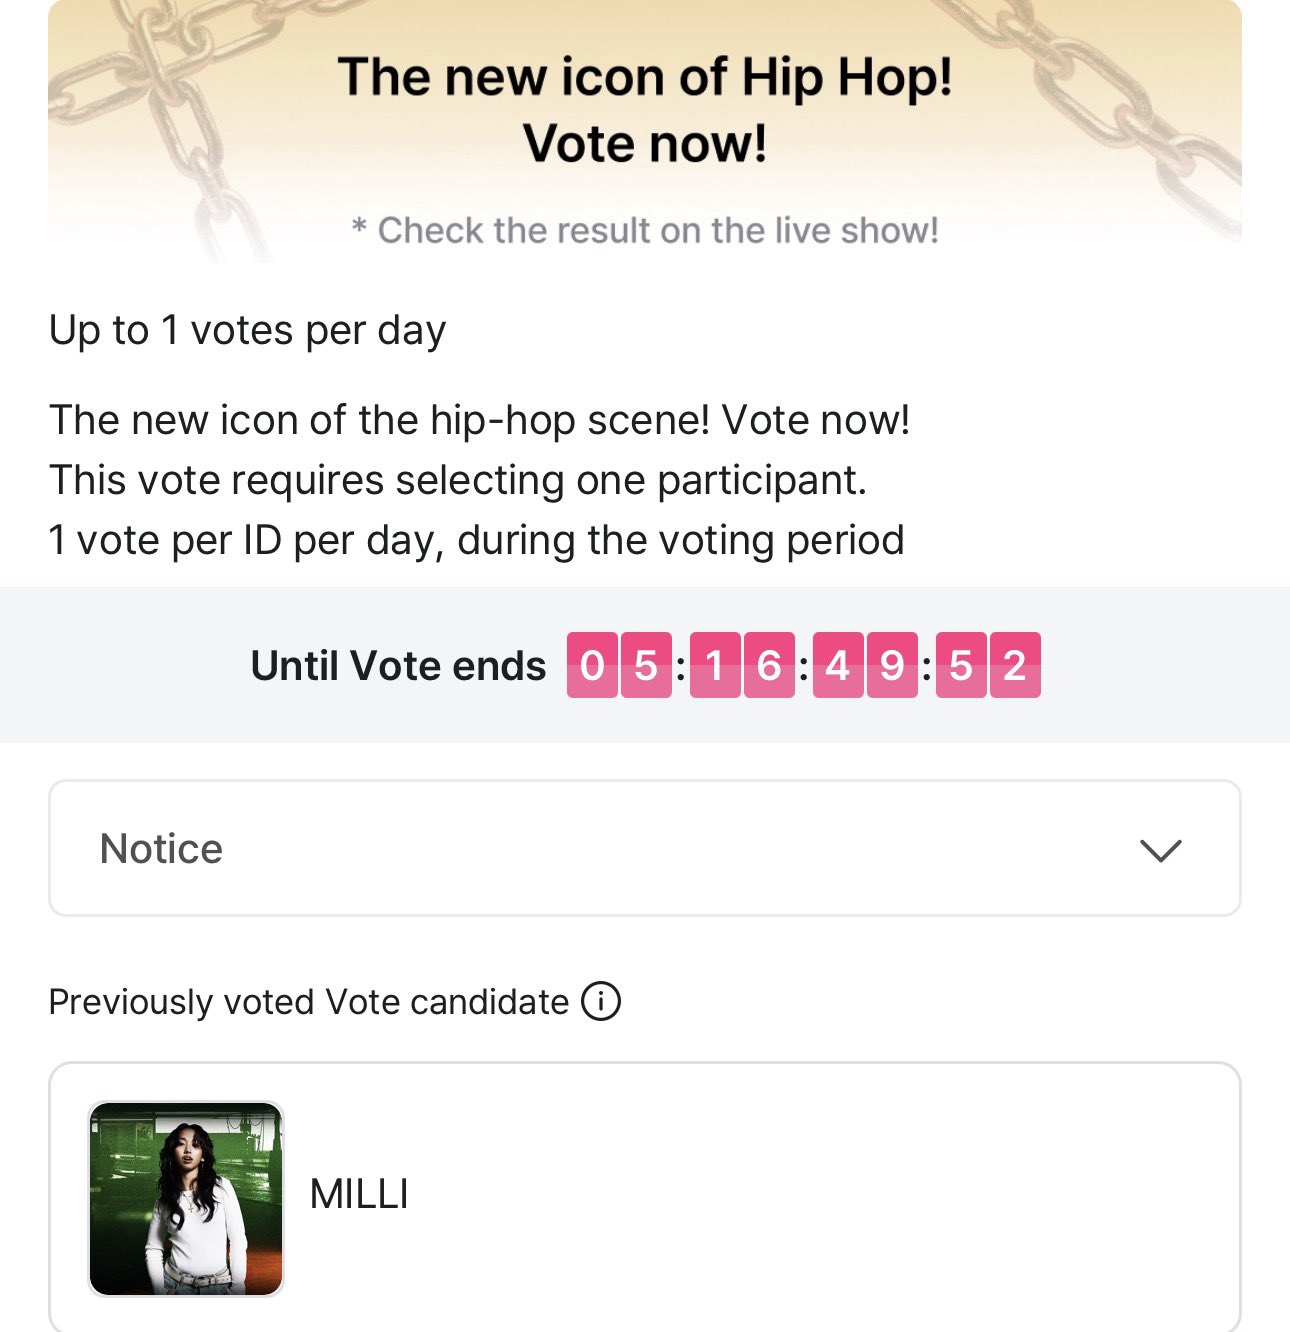Image resolution: width=1290 pixels, height=1332 pixels.
Task: Click the 'Previously voted Vote candidate' label
Action: click(308, 1002)
